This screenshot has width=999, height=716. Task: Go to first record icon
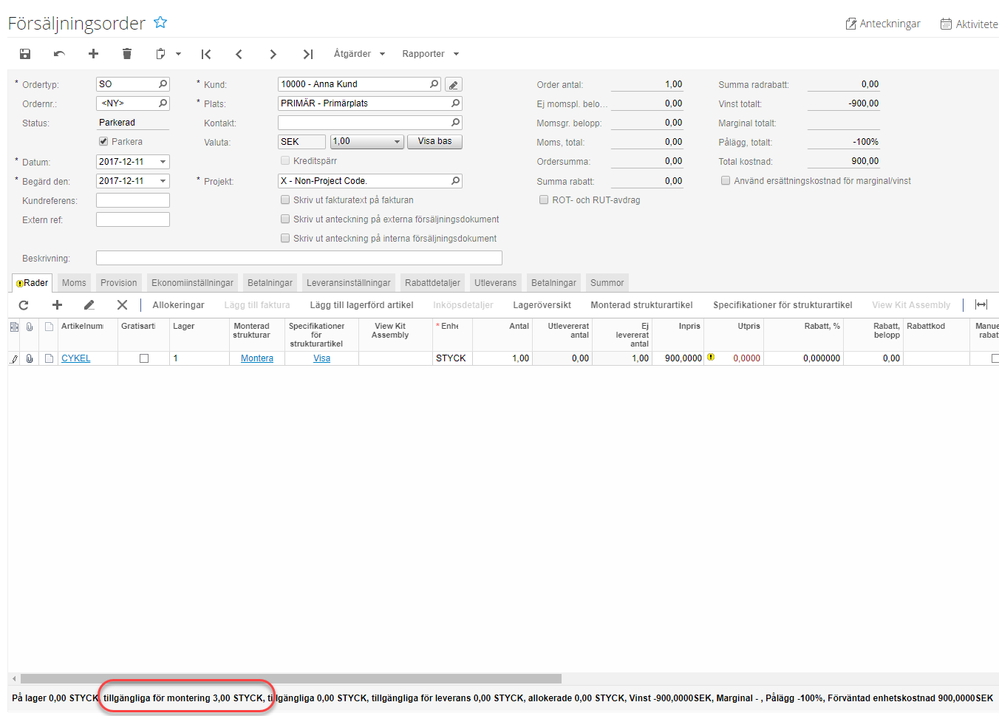point(206,54)
